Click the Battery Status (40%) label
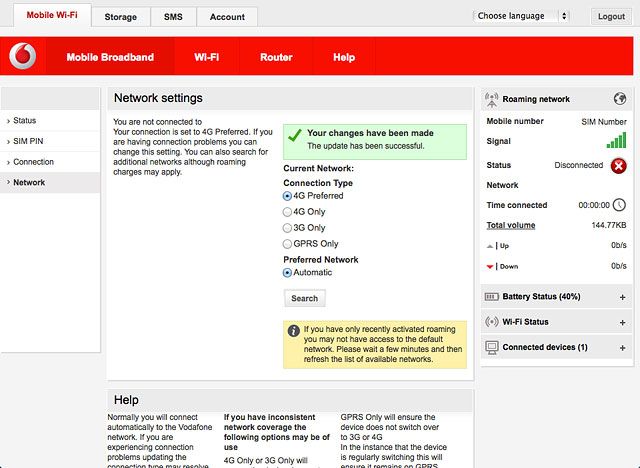 541,297
